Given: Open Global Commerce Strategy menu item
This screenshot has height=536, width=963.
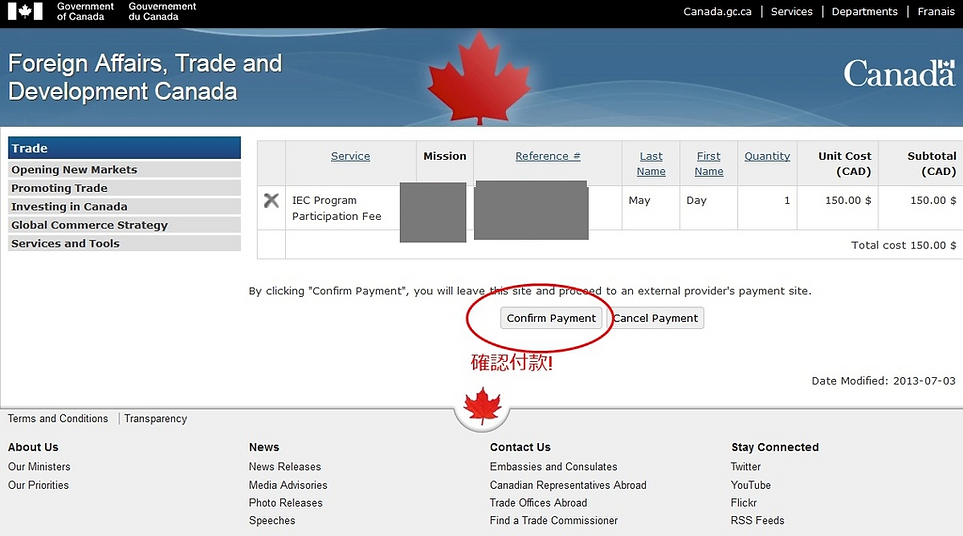Looking at the screenshot, I should [x=124, y=225].
